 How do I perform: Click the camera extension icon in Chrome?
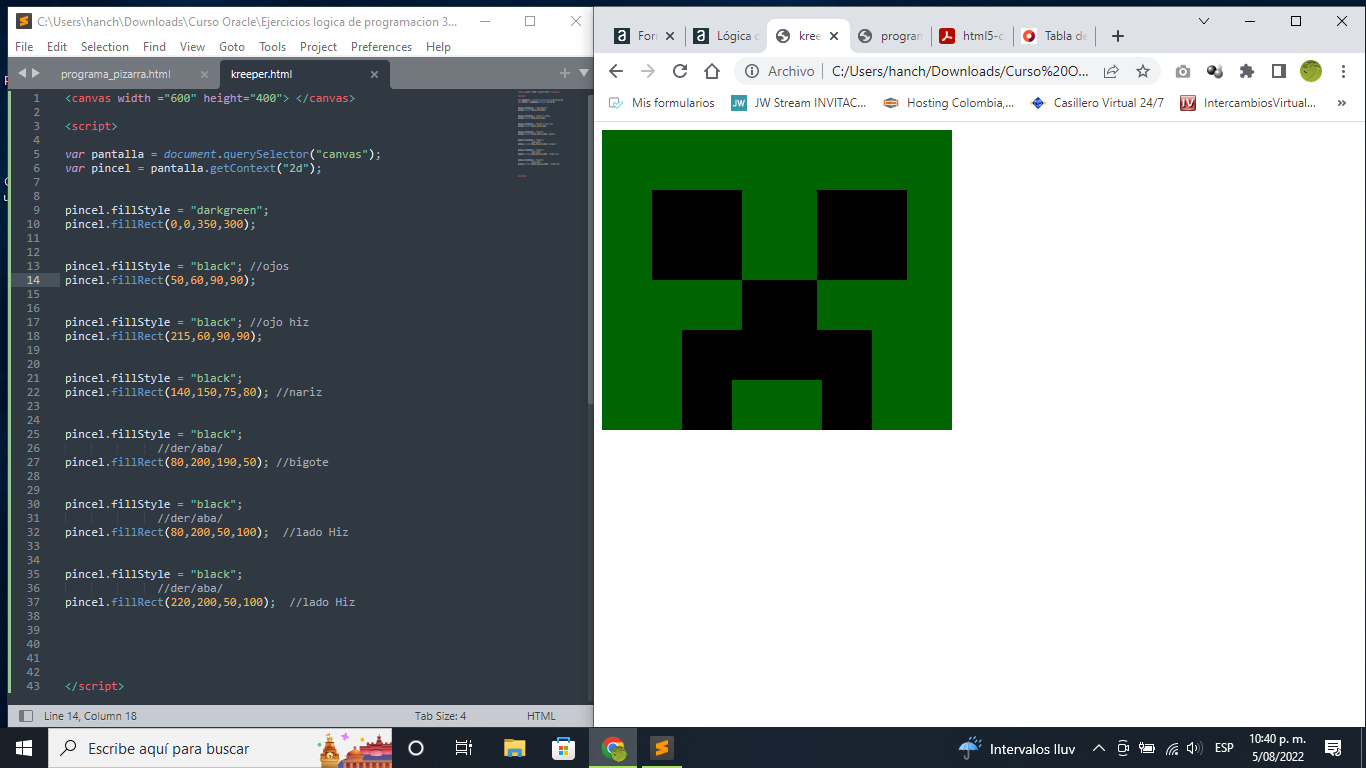pyautogui.click(x=1183, y=71)
